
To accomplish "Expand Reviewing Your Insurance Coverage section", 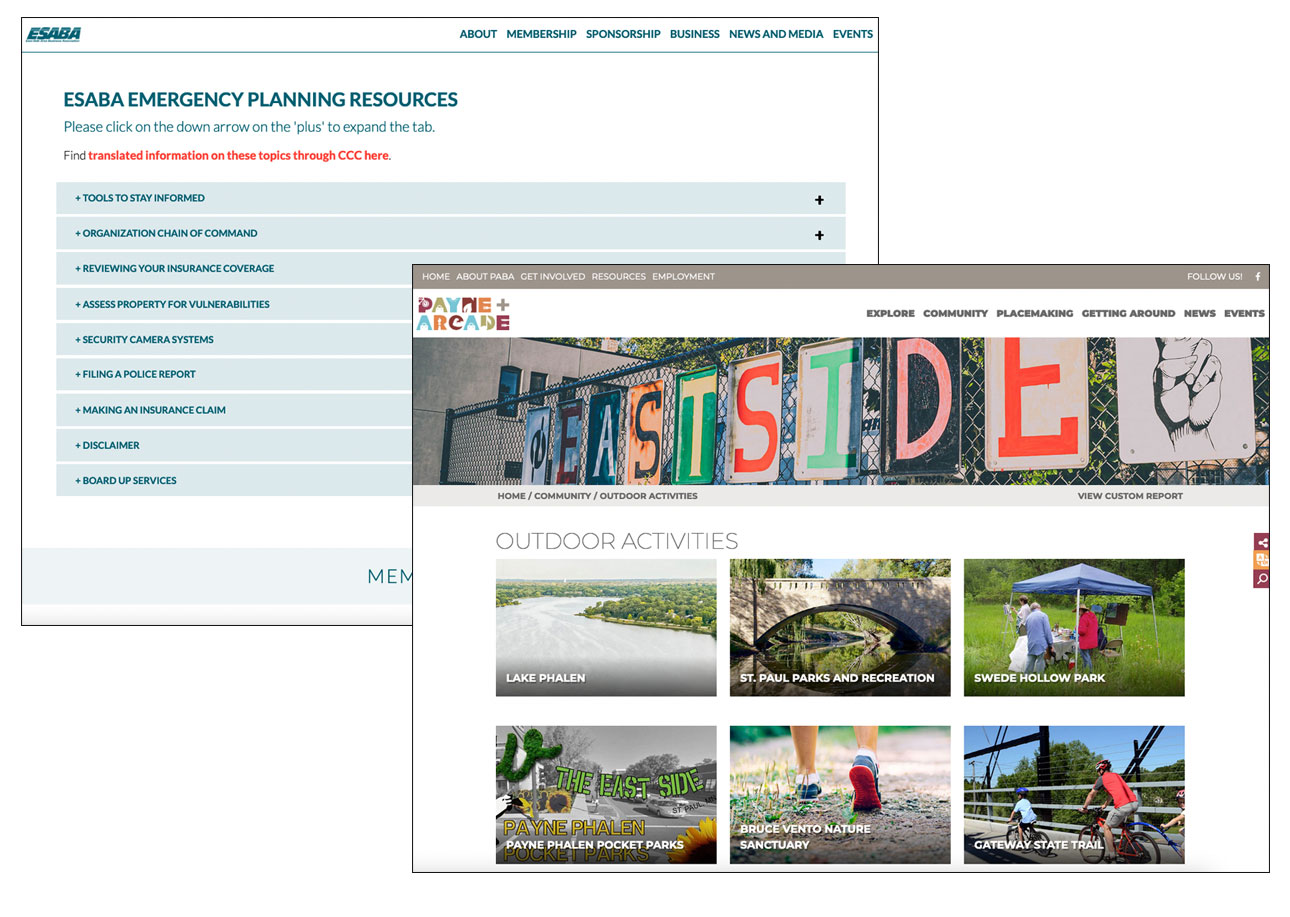I will click(235, 268).
